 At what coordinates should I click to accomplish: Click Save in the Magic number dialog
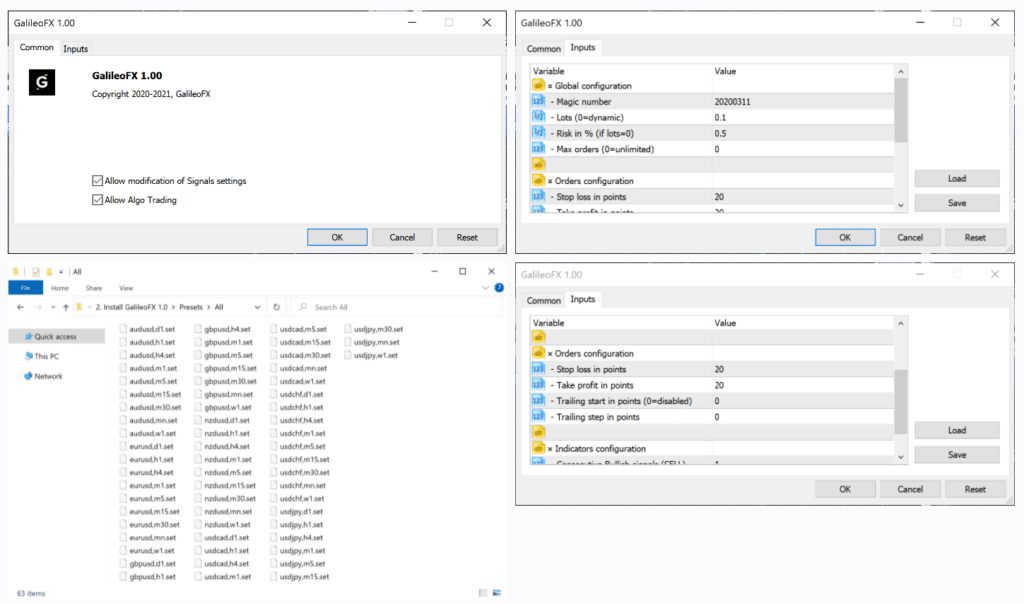(x=957, y=203)
